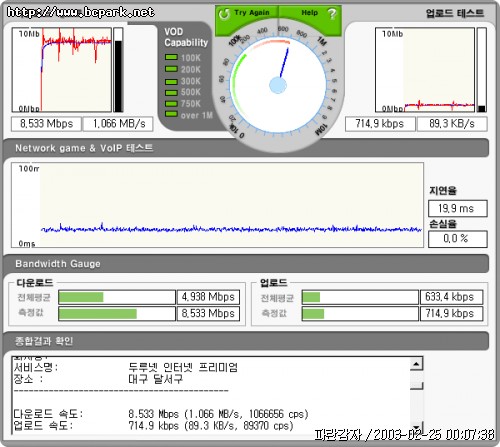500x447 pixels.
Task: Click the download speed graph
Action: [62, 70]
